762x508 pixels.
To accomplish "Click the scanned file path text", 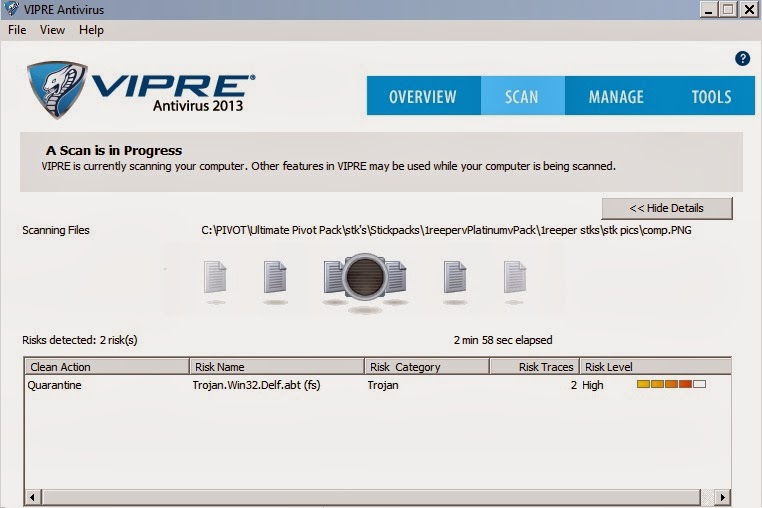I will tap(446, 230).
